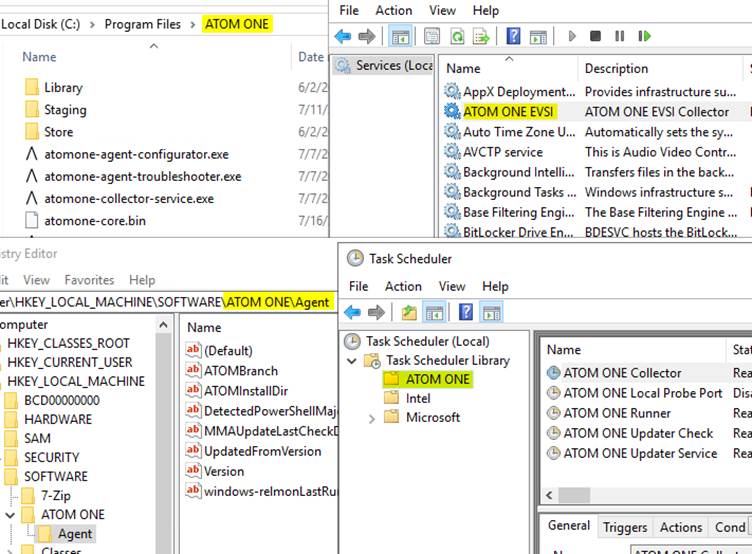752x554 pixels.
Task: Switch to General tab in Task Scheduler
Action: coord(569,526)
